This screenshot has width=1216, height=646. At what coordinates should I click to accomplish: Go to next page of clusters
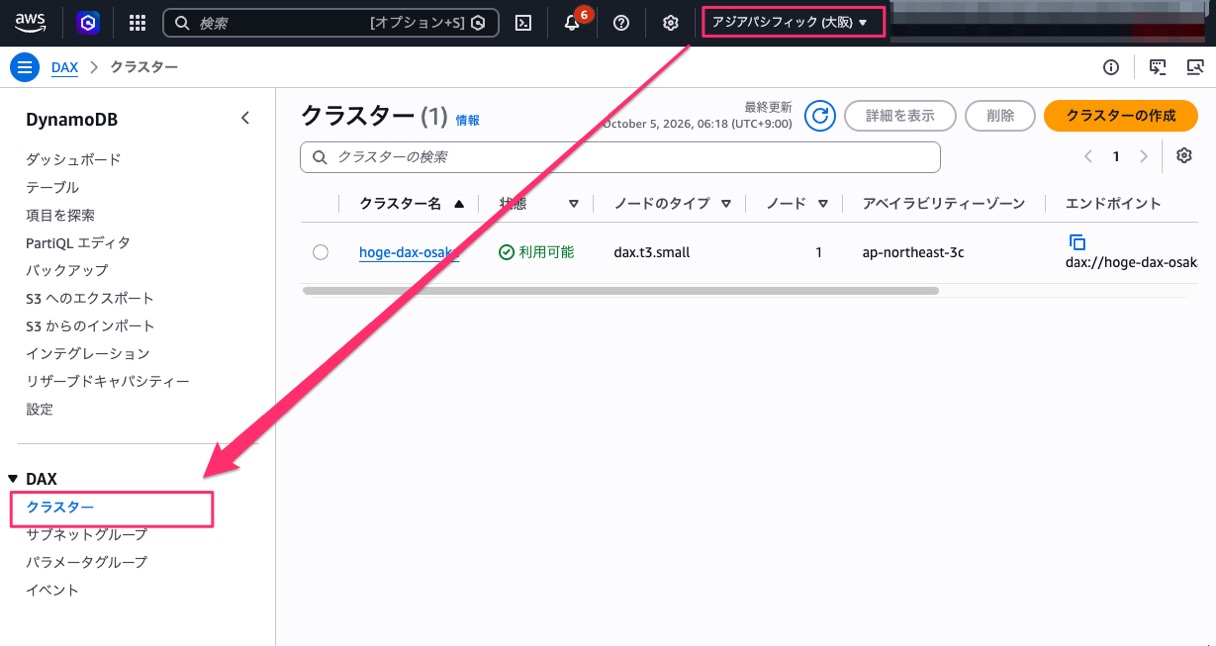(1144, 156)
